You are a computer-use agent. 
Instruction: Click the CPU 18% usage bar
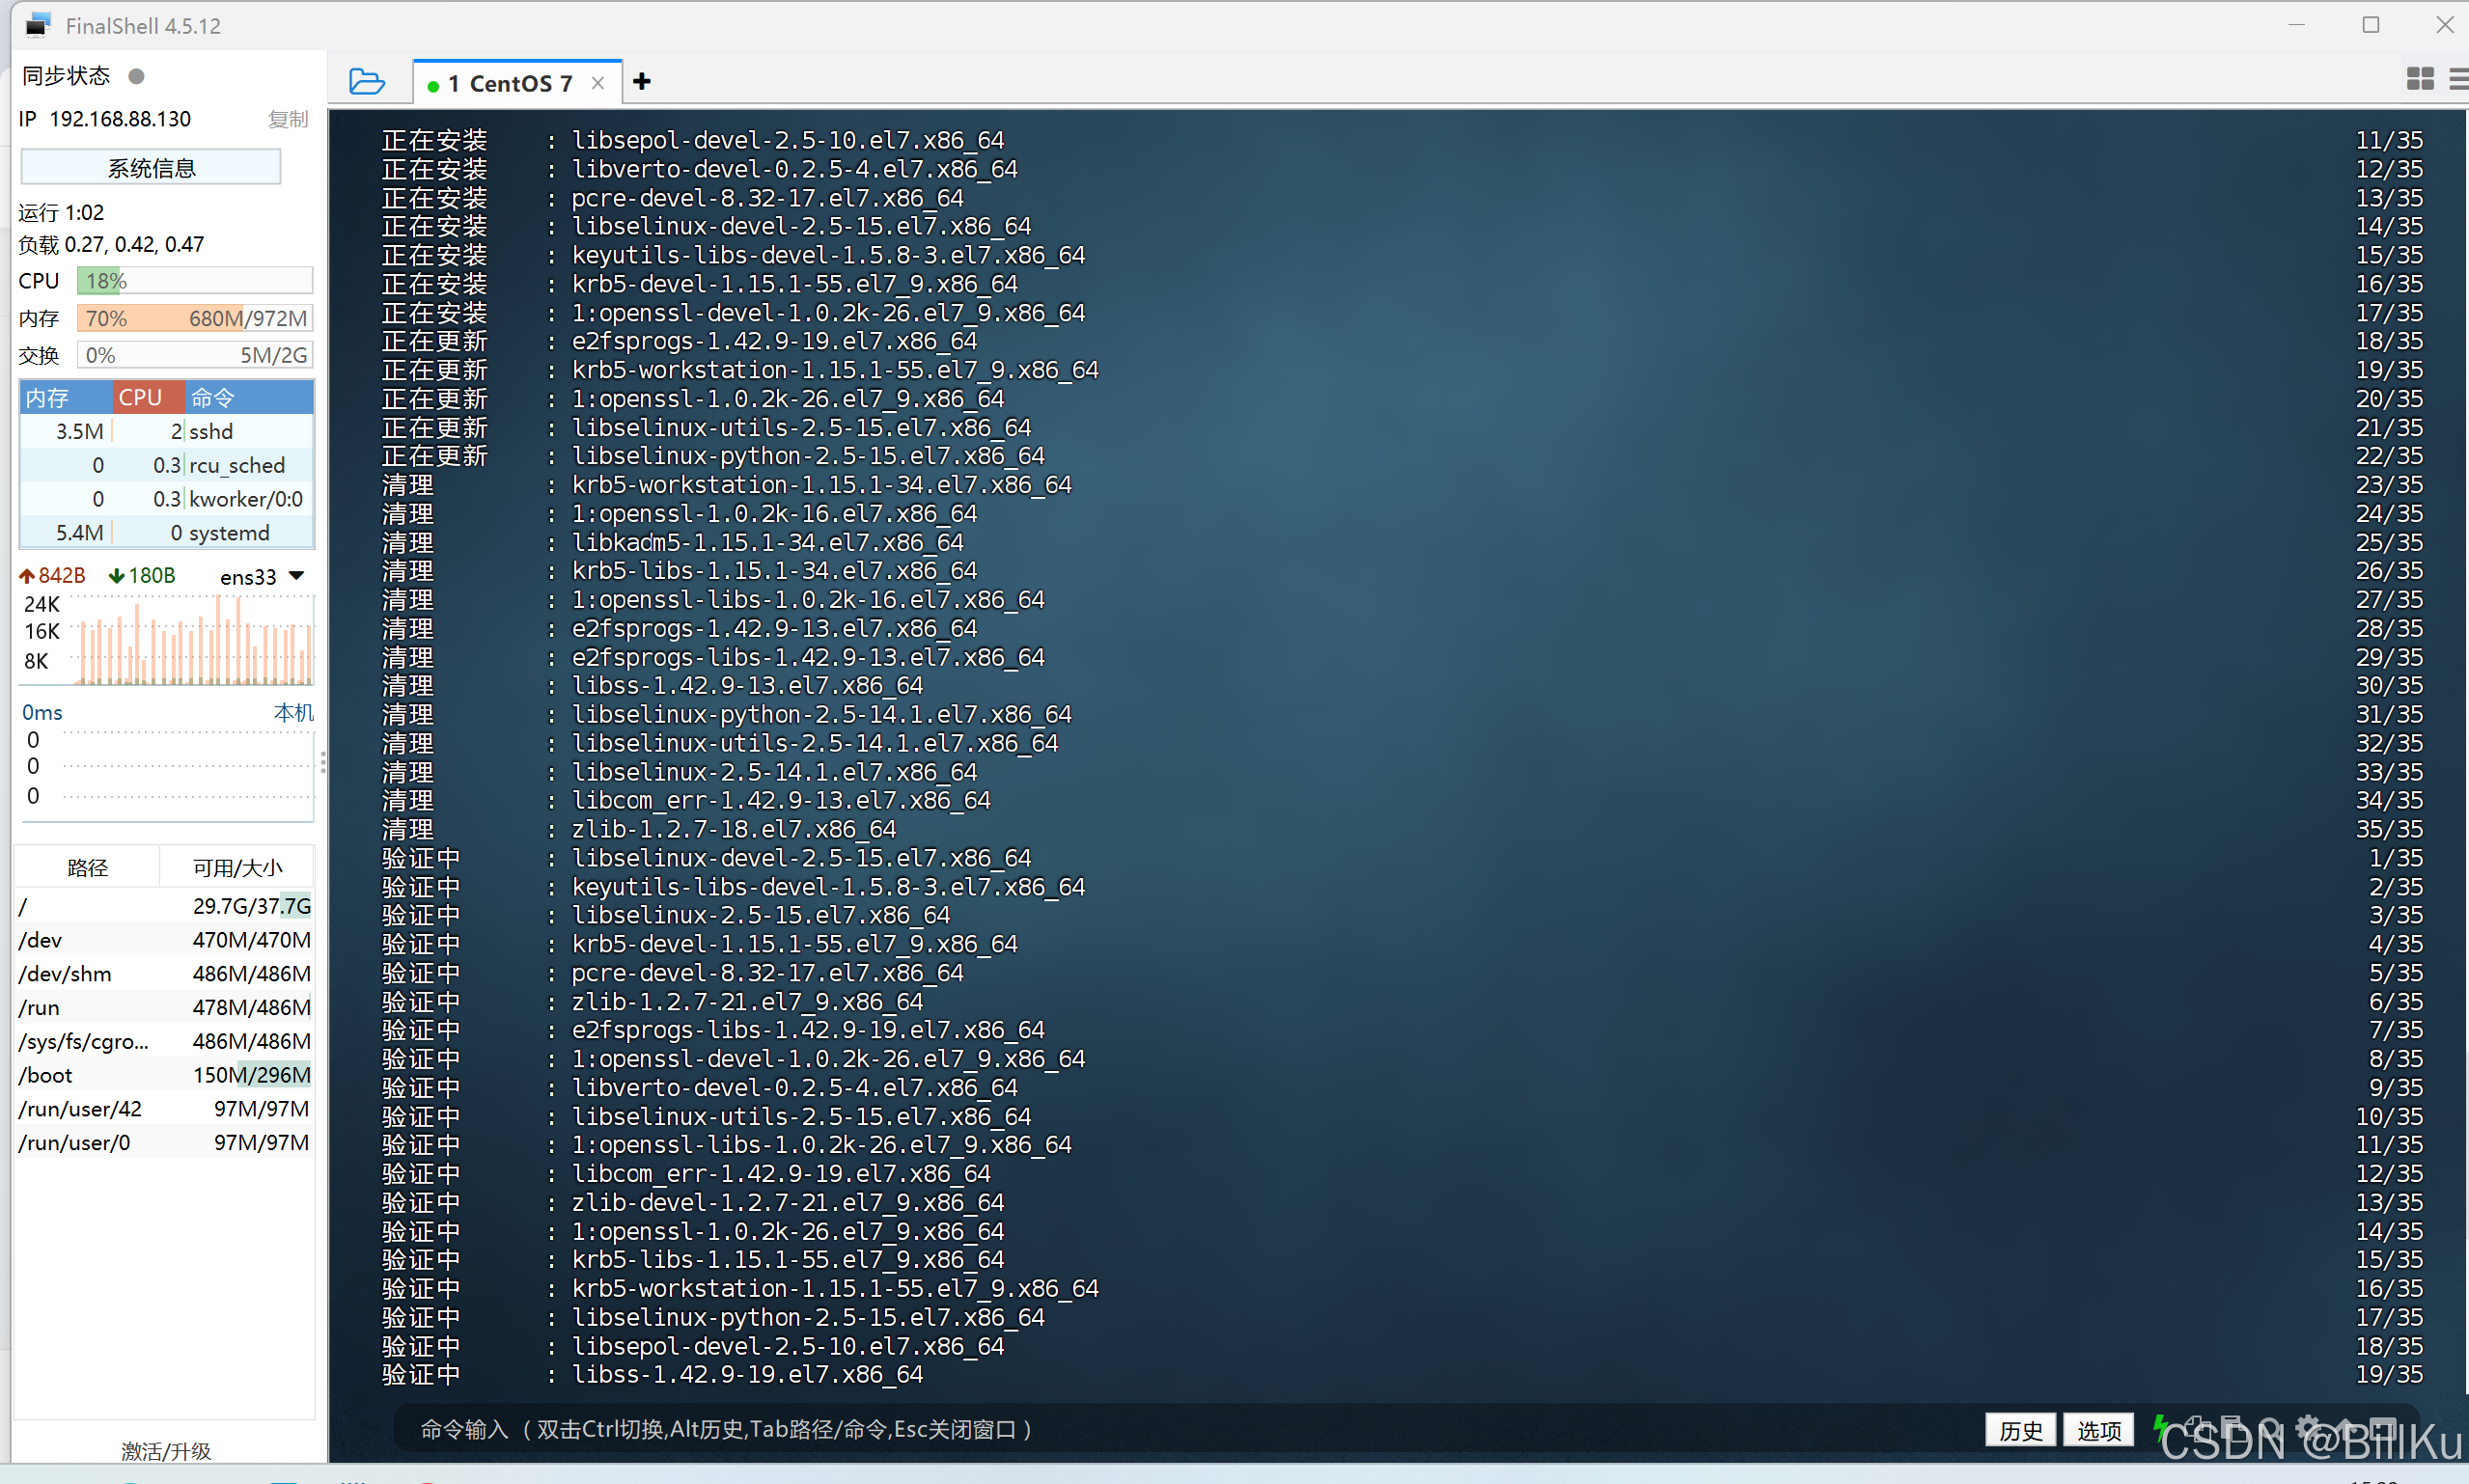[195, 281]
